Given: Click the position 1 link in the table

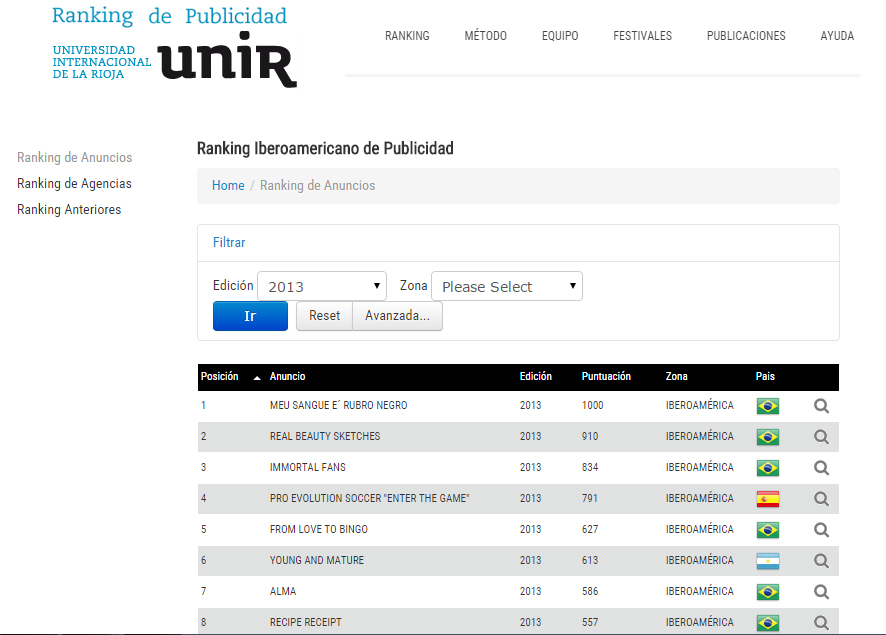Looking at the screenshot, I should [x=203, y=406].
